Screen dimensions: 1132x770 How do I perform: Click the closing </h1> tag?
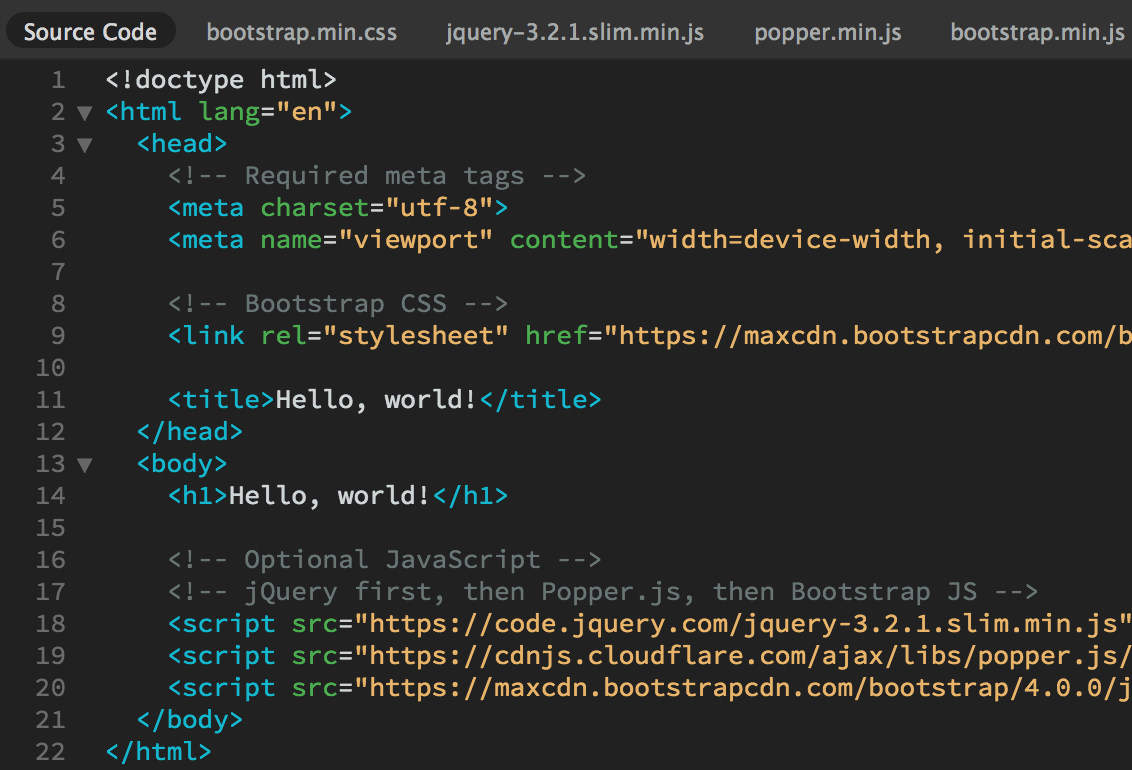click(471, 495)
